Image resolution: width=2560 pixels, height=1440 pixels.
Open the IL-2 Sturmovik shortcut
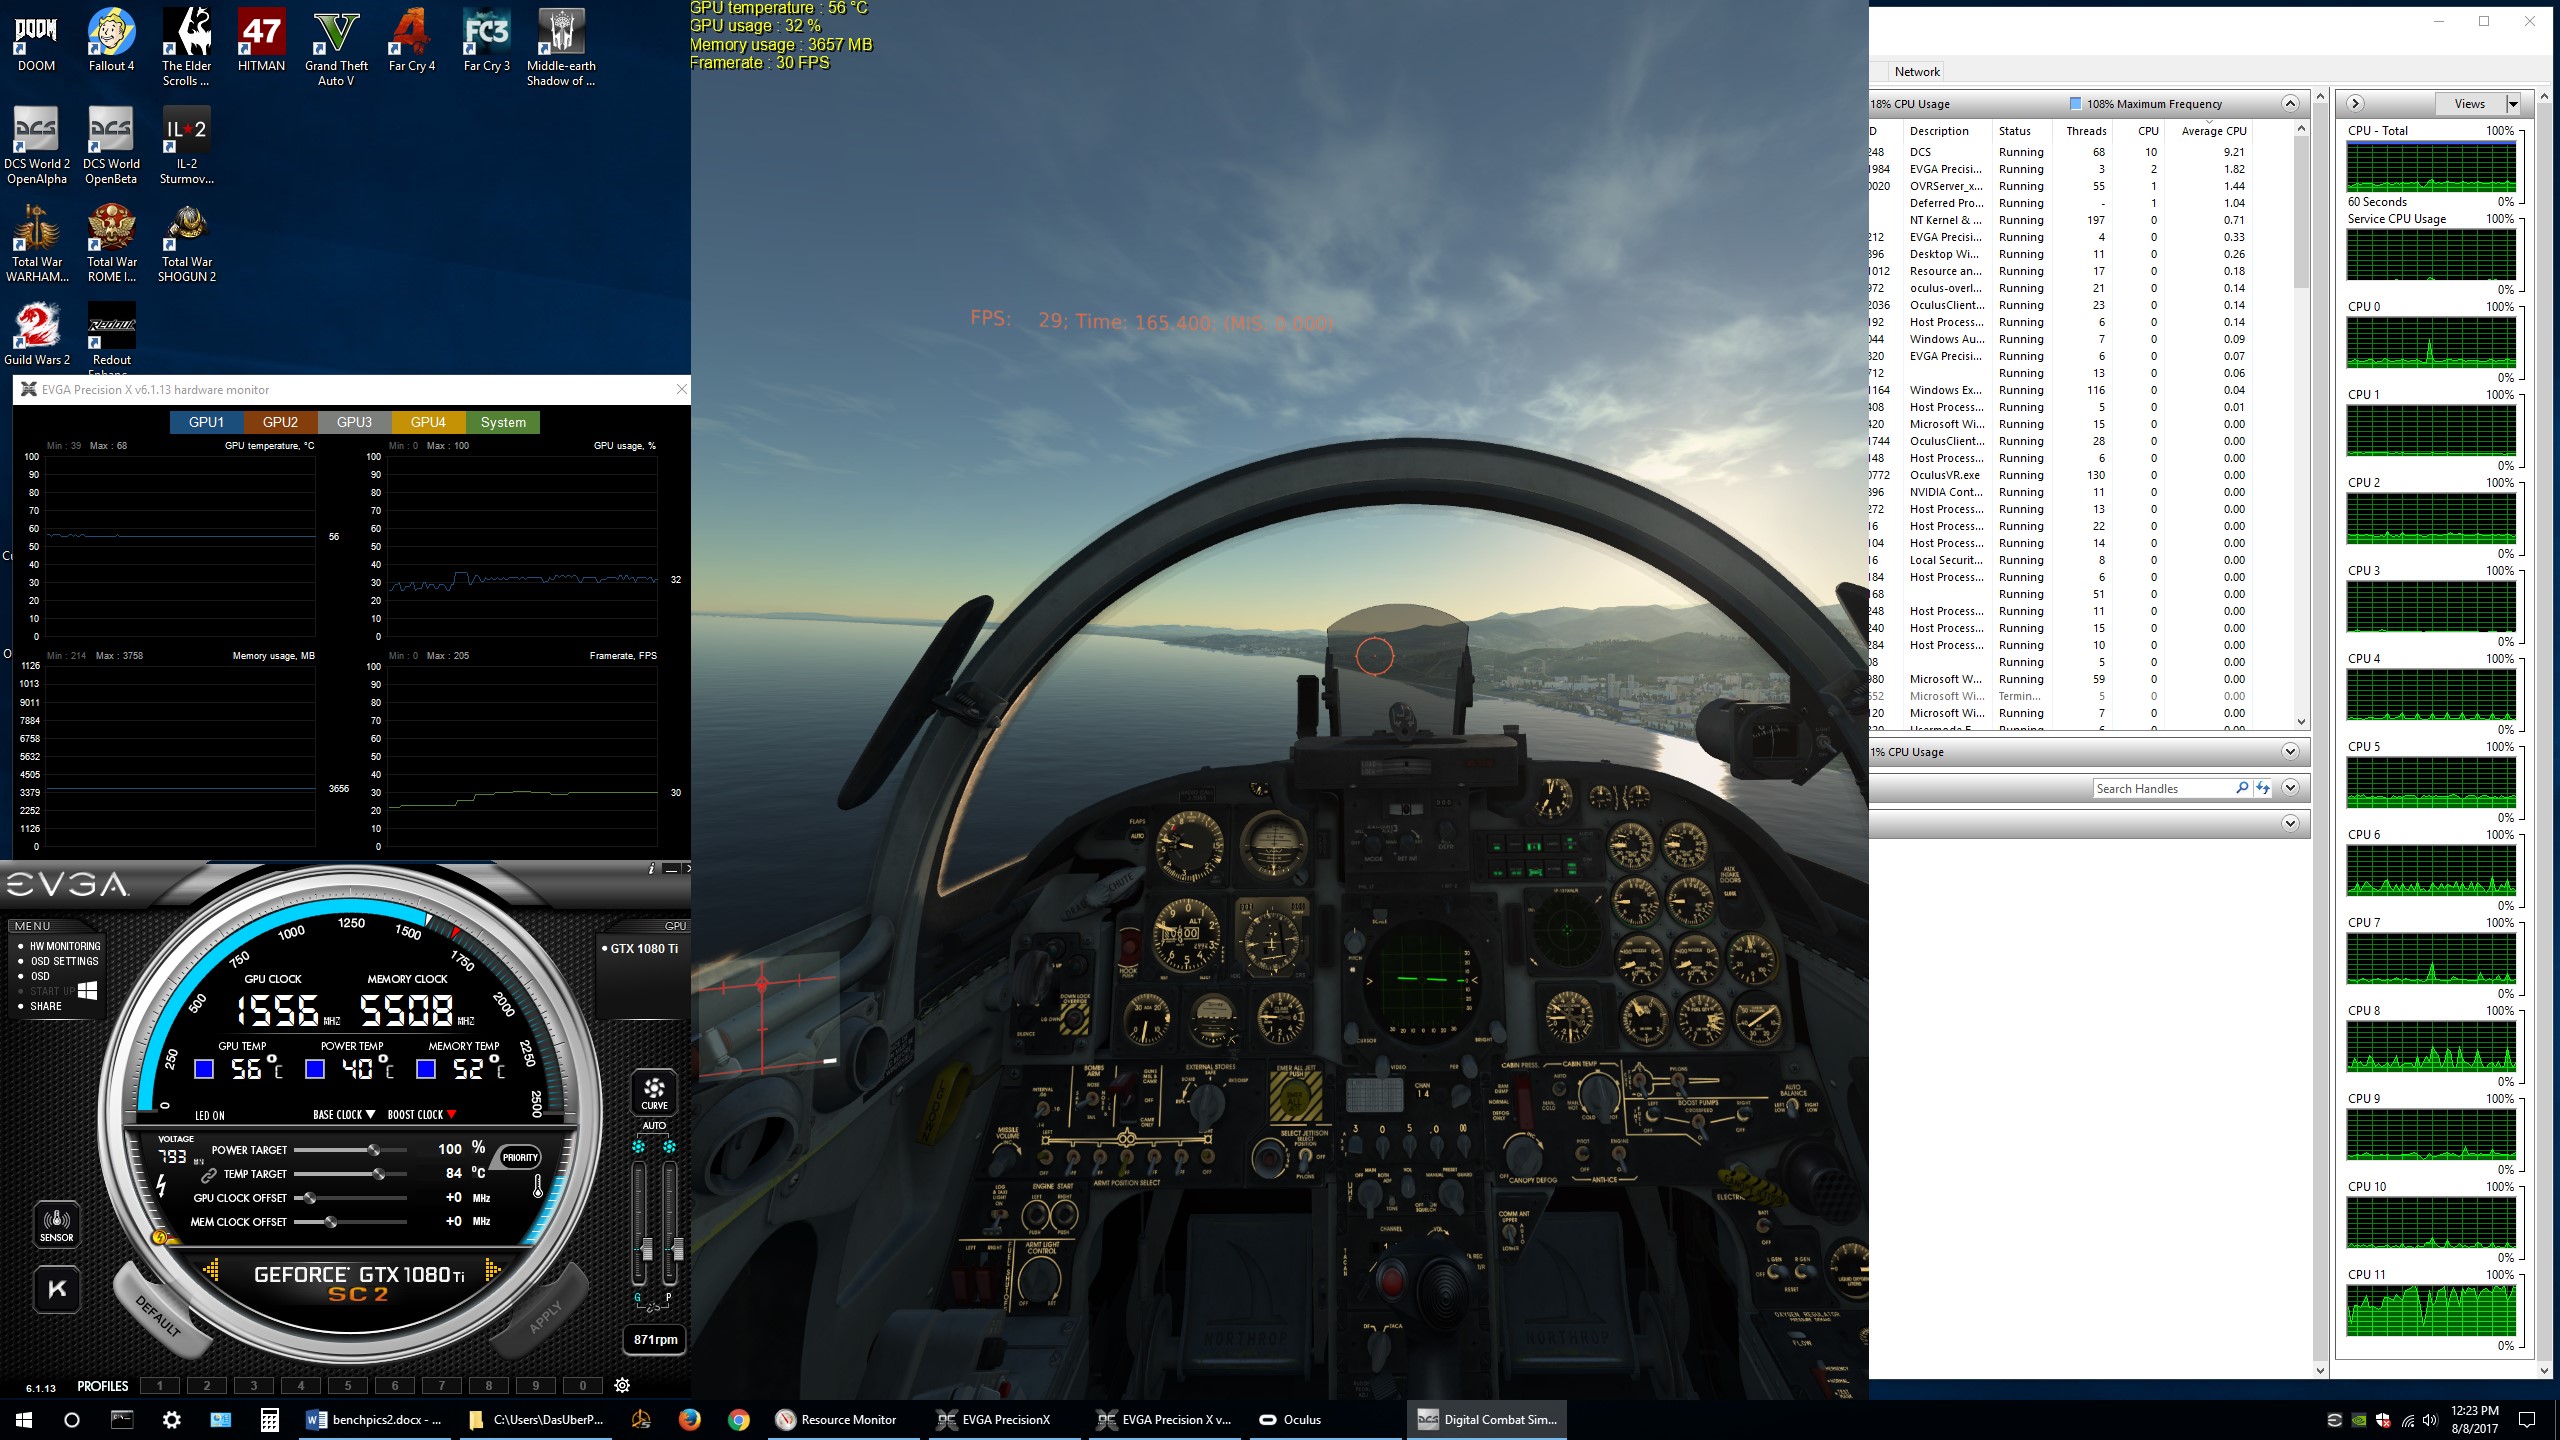[186, 145]
